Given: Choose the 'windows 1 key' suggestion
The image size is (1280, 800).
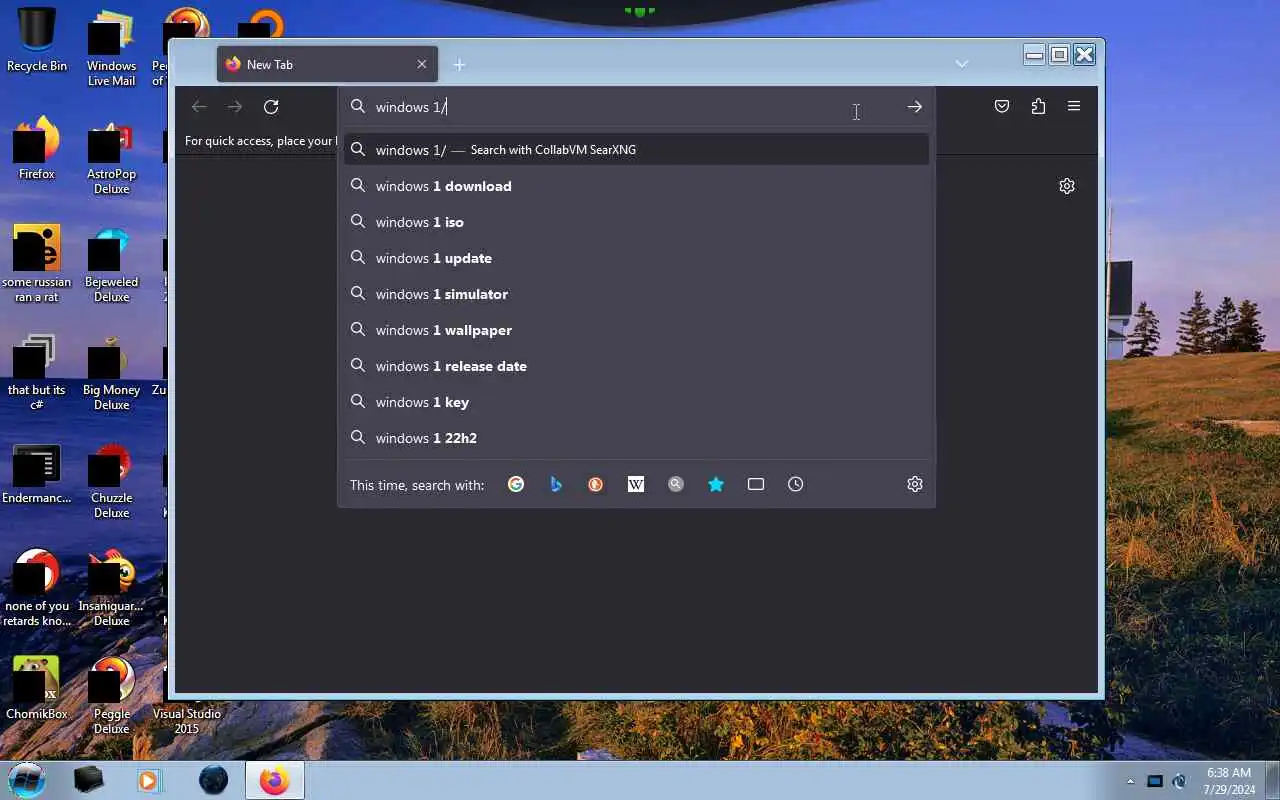Looking at the screenshot, I should point(636,402).
